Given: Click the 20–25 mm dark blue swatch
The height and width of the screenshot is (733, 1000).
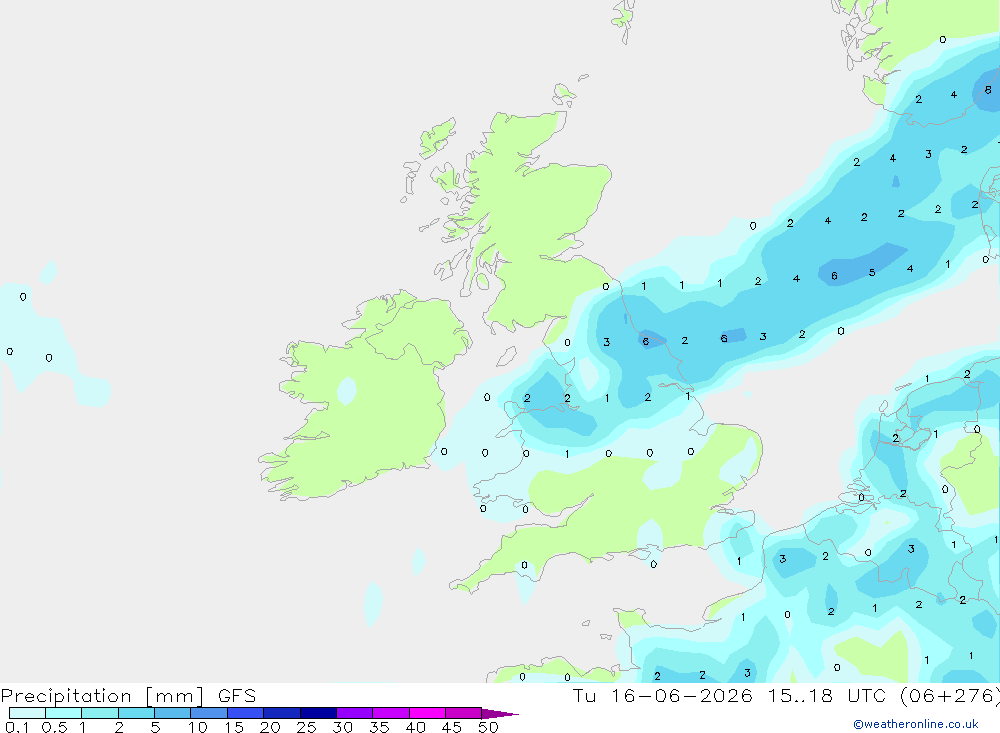Looking at the screenshot, I should [x=282, y=713].
